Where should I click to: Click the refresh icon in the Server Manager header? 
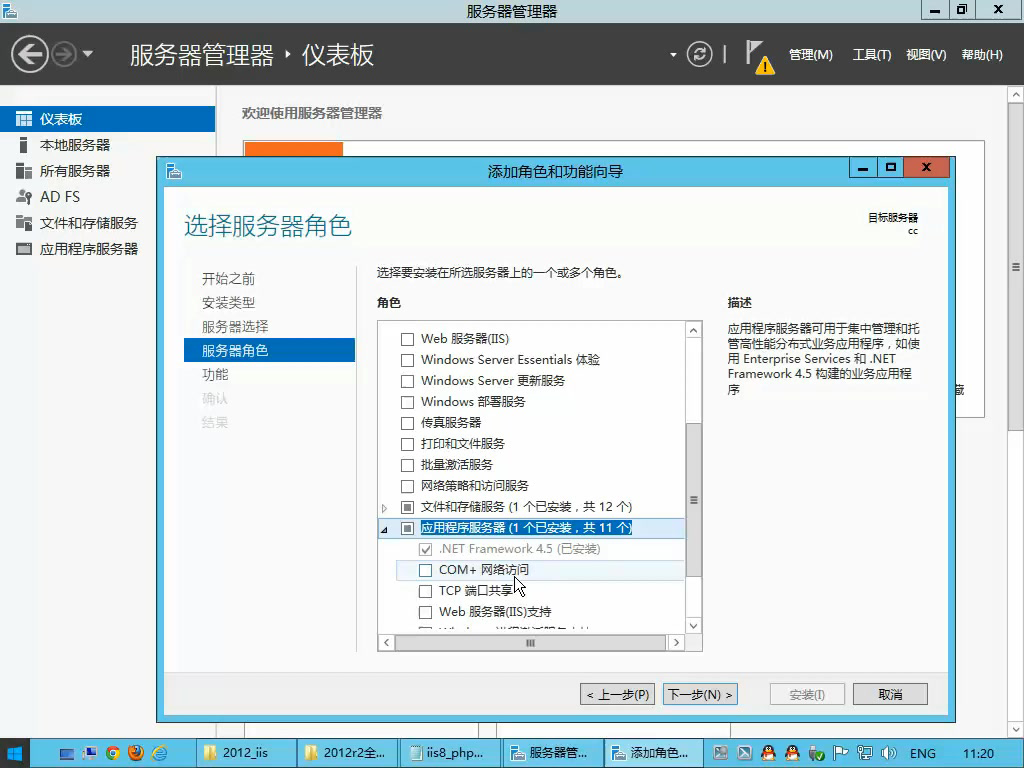point(699,54)
